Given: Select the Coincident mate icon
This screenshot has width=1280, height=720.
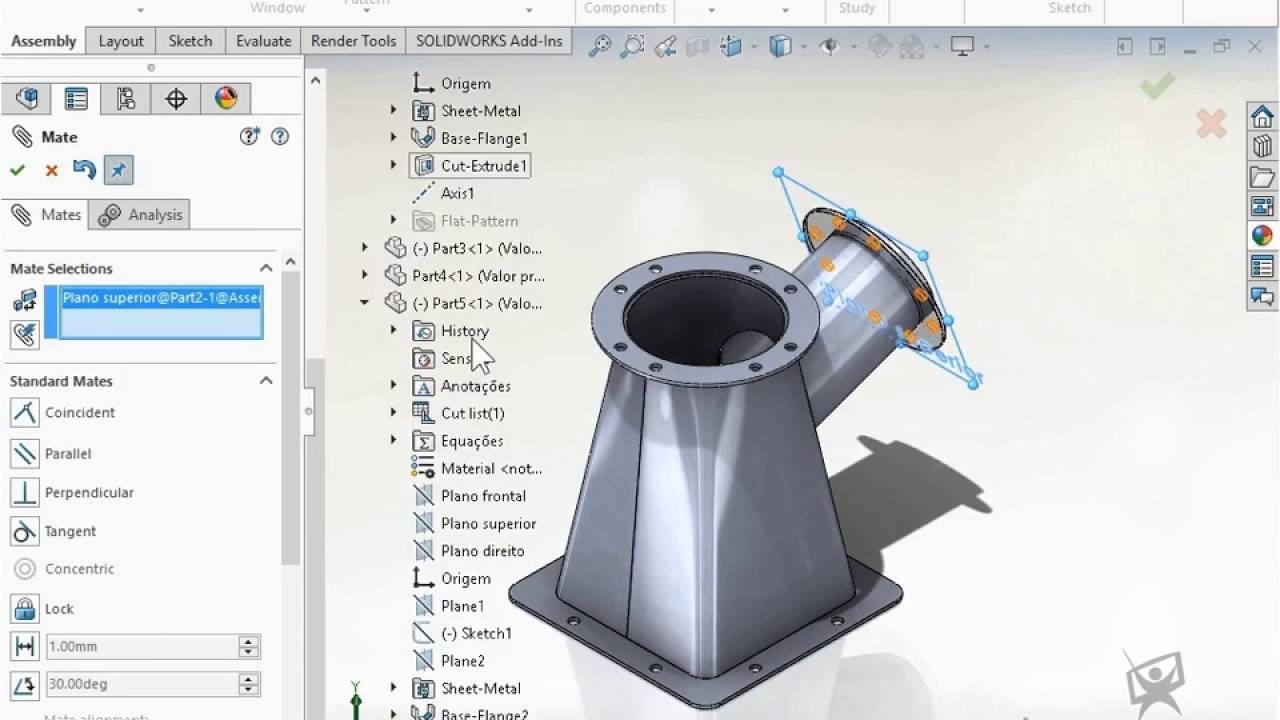Looking at the screenshot, I should (25, 412).
